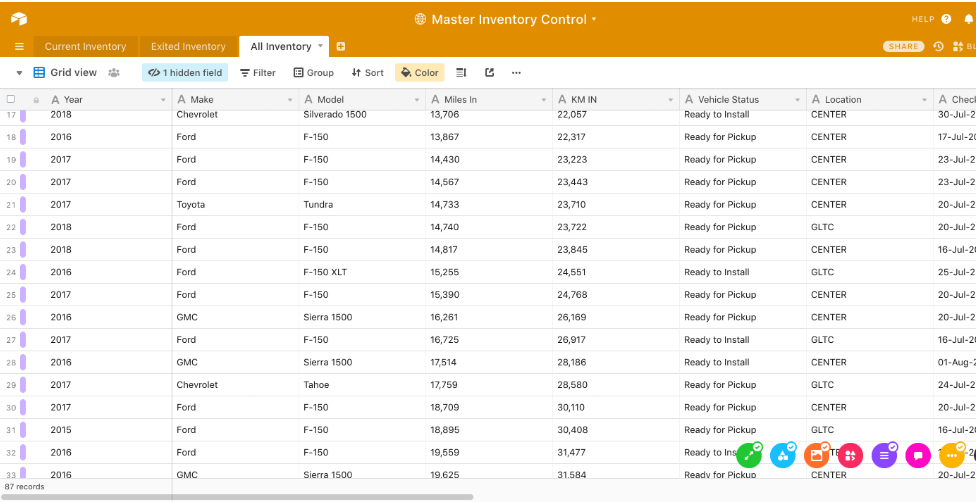This screenshot has height=502, width=976.
Task: Open the Group menu
Action: 314,73
